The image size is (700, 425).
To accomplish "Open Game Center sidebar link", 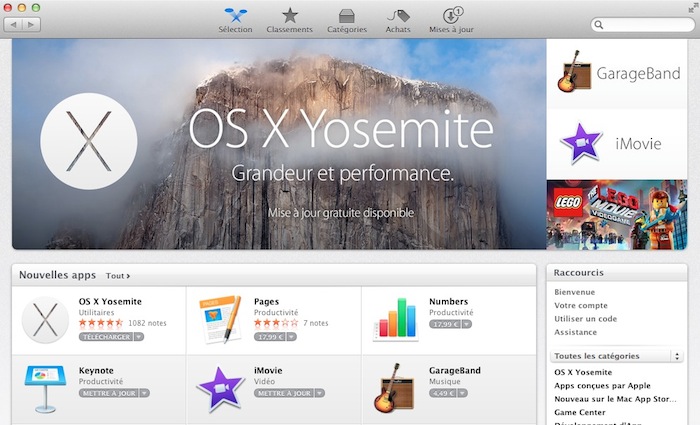I will coord(580,412).
